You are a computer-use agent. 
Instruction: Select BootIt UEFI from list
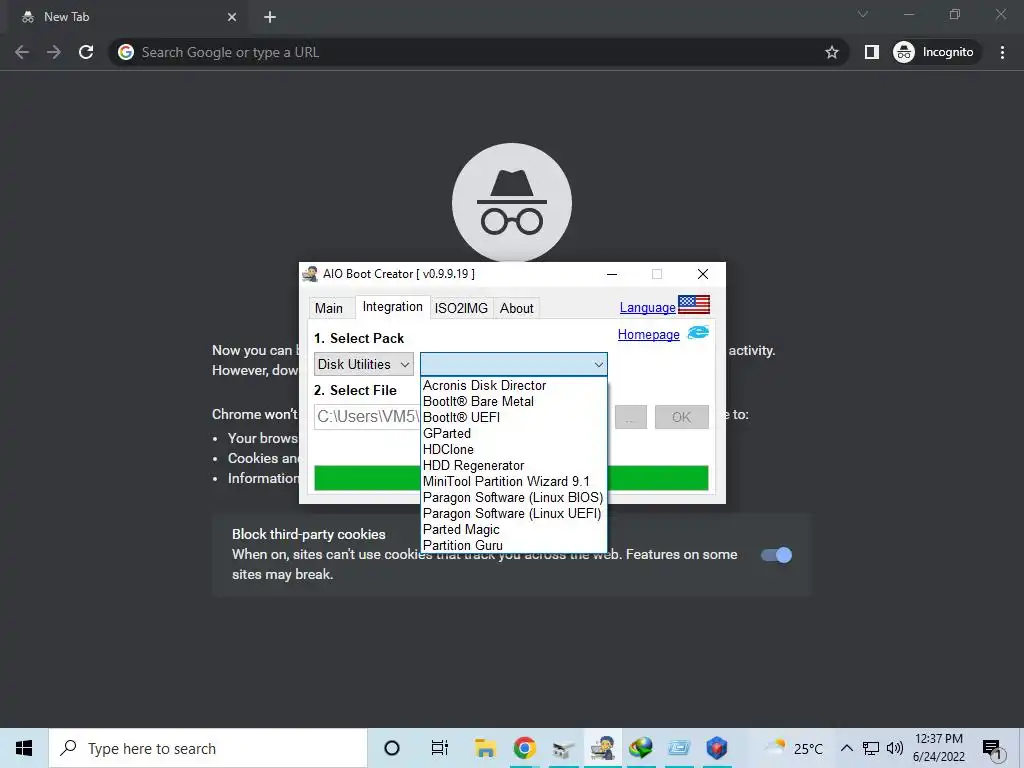click(513, 417)
